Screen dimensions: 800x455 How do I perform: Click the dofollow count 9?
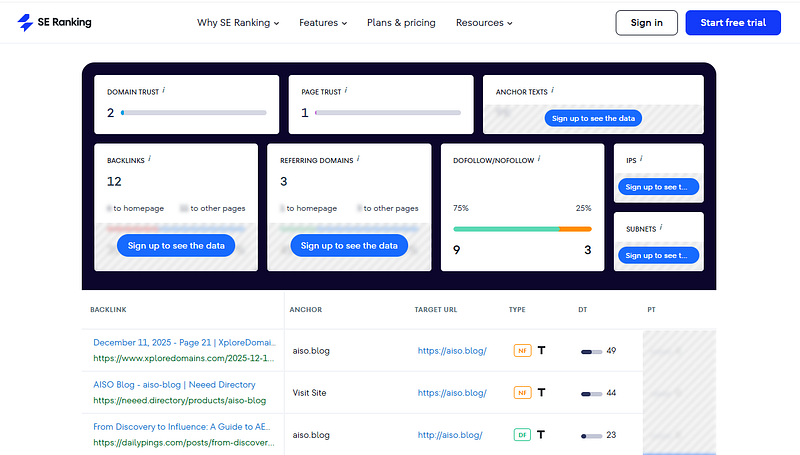pos(457,250)
